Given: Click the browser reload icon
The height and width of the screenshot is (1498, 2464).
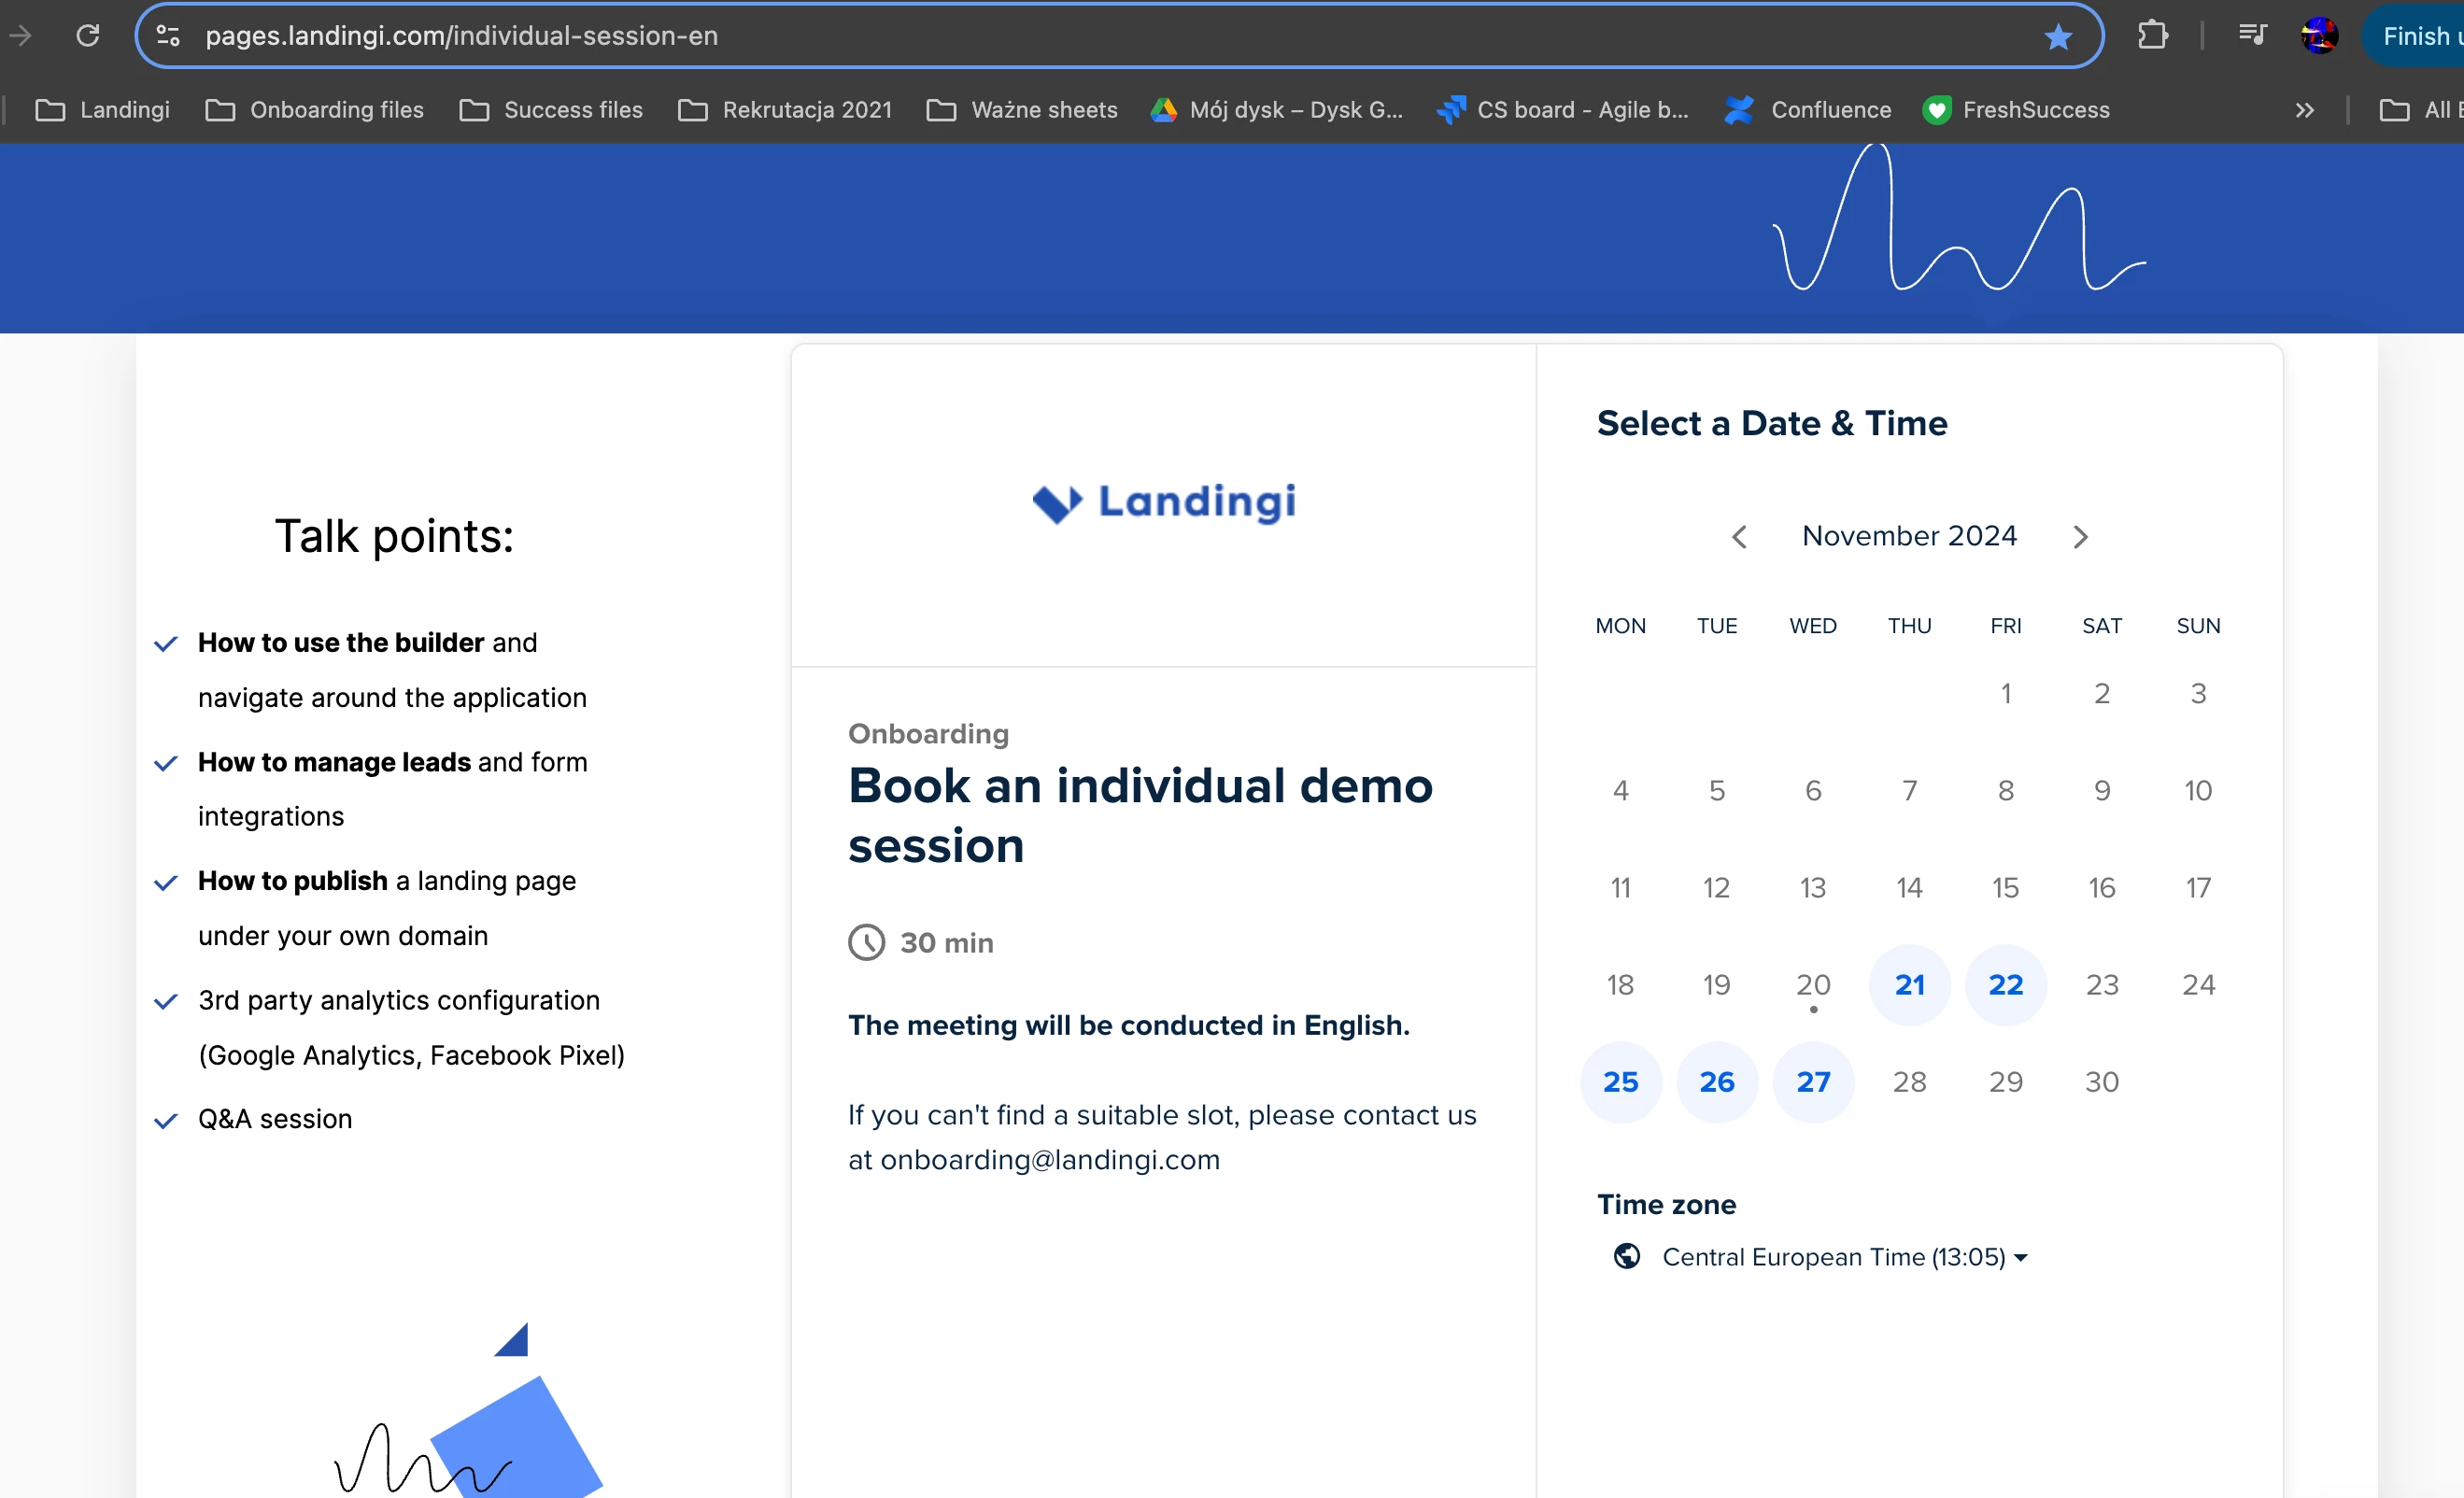Looking at the screenshot, I should [88, 36].
